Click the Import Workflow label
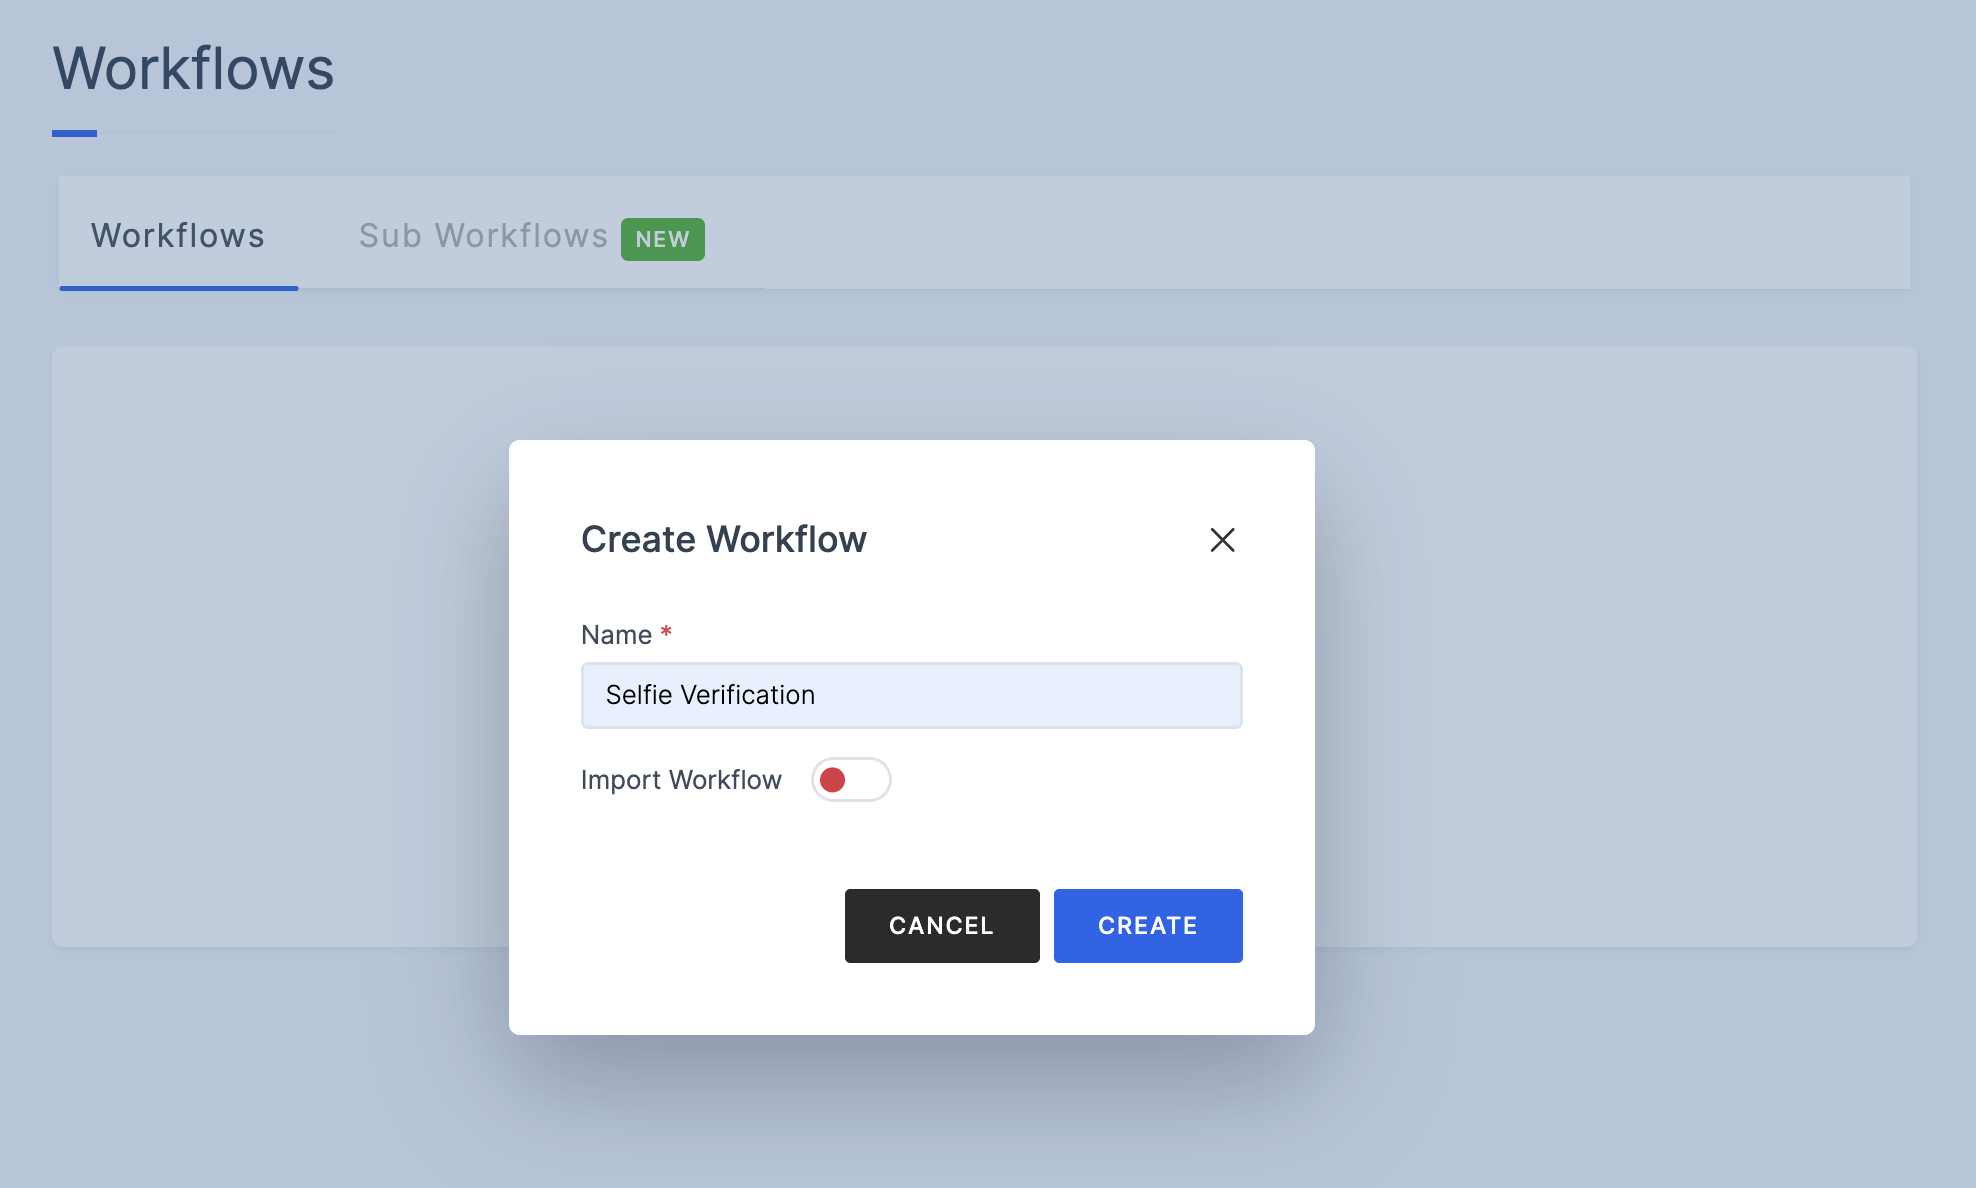The width and height of the screenshot is (1976, 1188). point(681,780)
